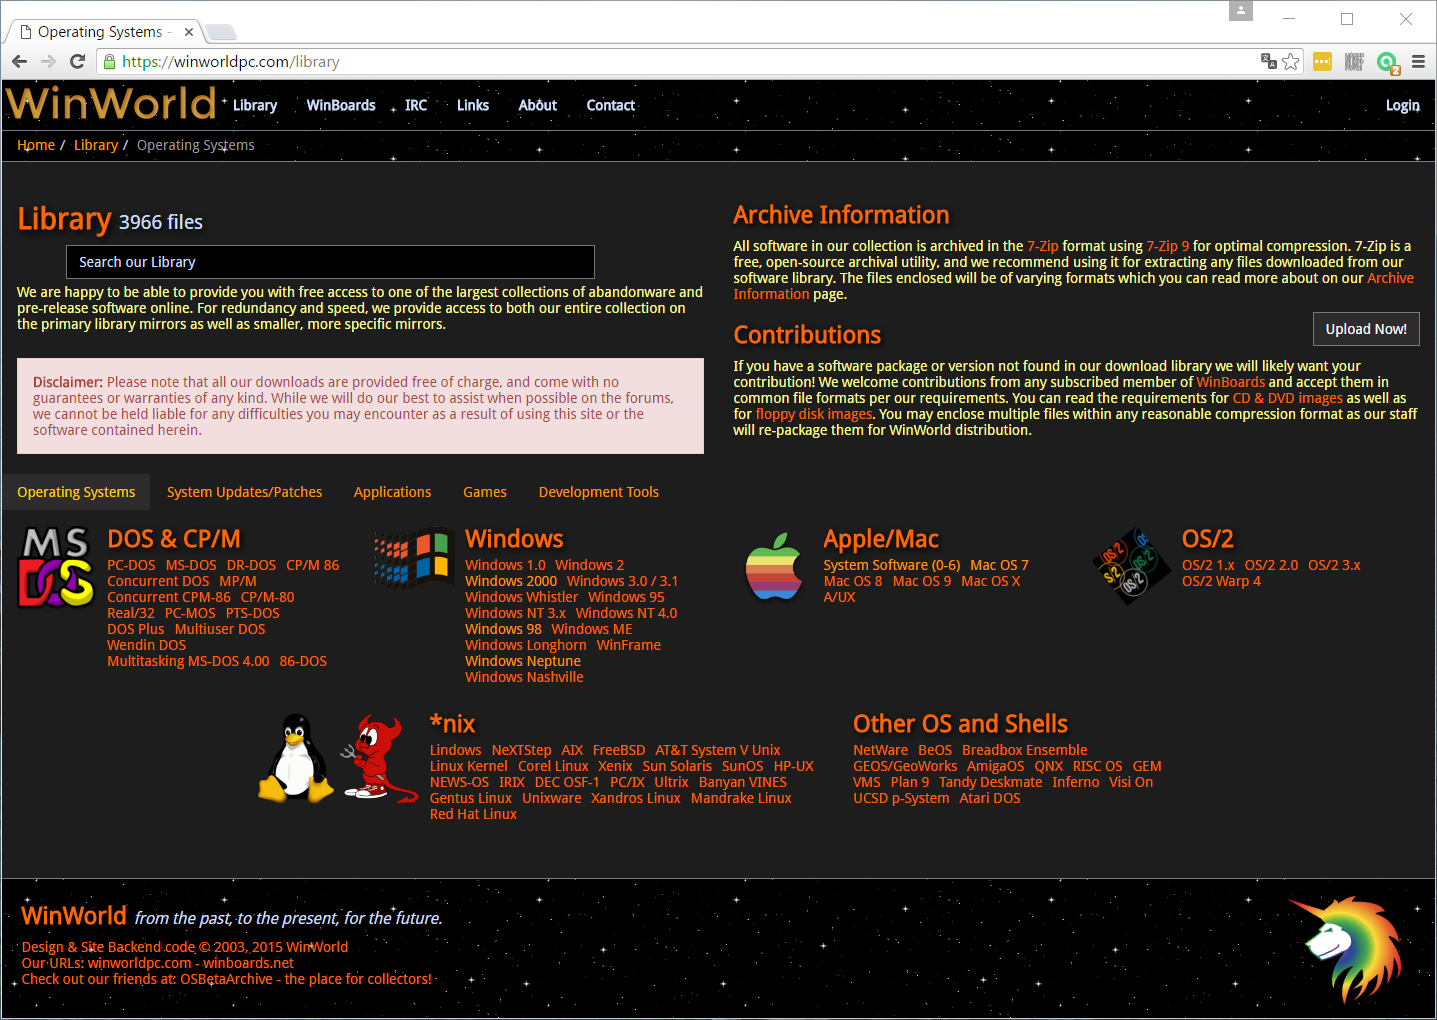The height and width of the screenshot is (1020, 1437).
Task: Open the WinBoards menu item
Action: (x=340, y=105)
